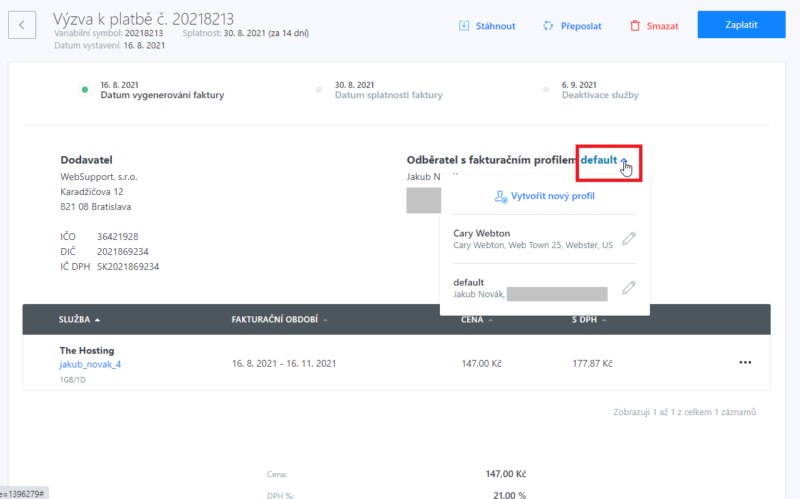Click the Datum vygenerování faktury label
This screenshot has width=800, height=499.
[162, 95]
